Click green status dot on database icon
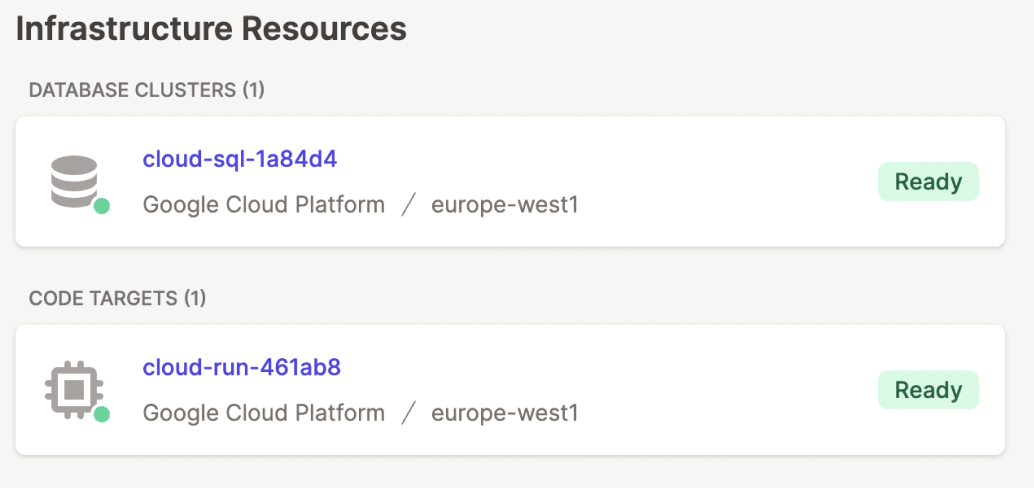1034x488 pixels. pyautogui.click(x=102, y=206)
